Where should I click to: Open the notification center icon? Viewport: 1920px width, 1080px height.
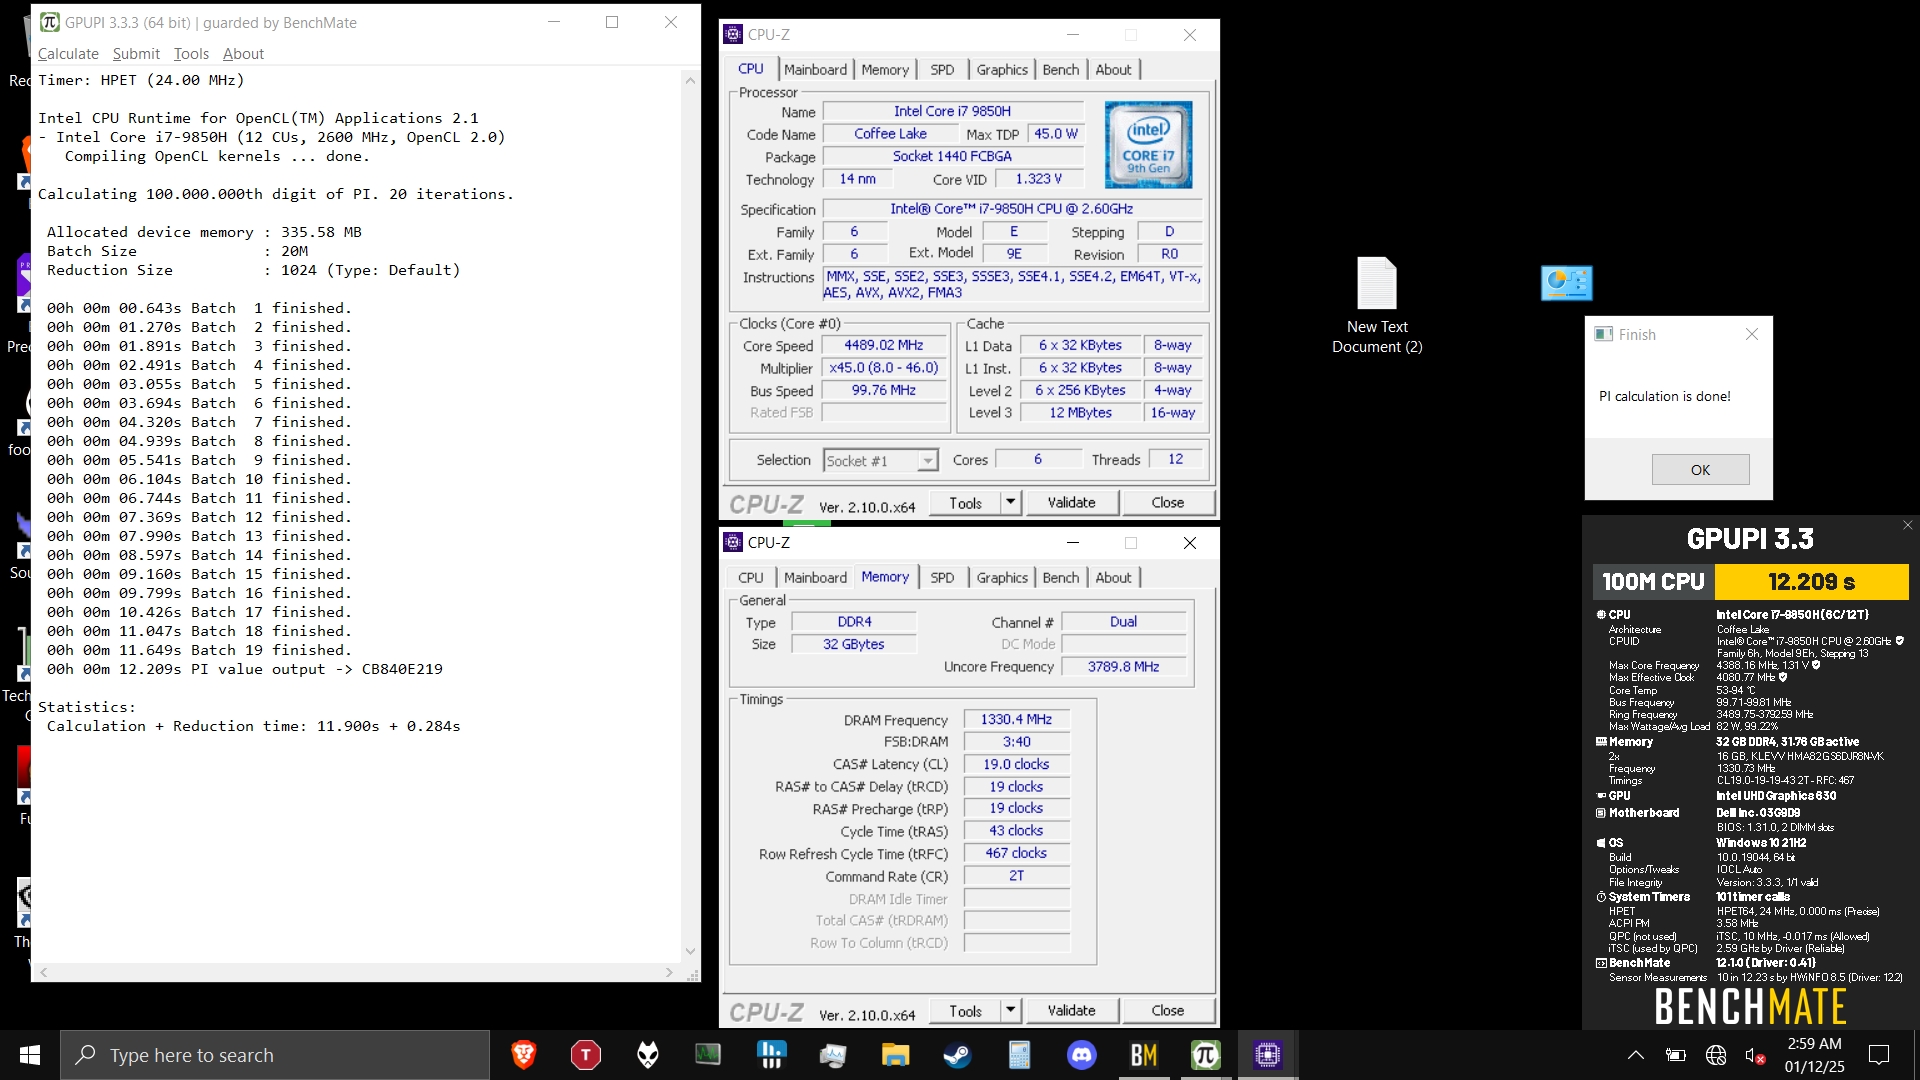[x=1879, y=1055]
